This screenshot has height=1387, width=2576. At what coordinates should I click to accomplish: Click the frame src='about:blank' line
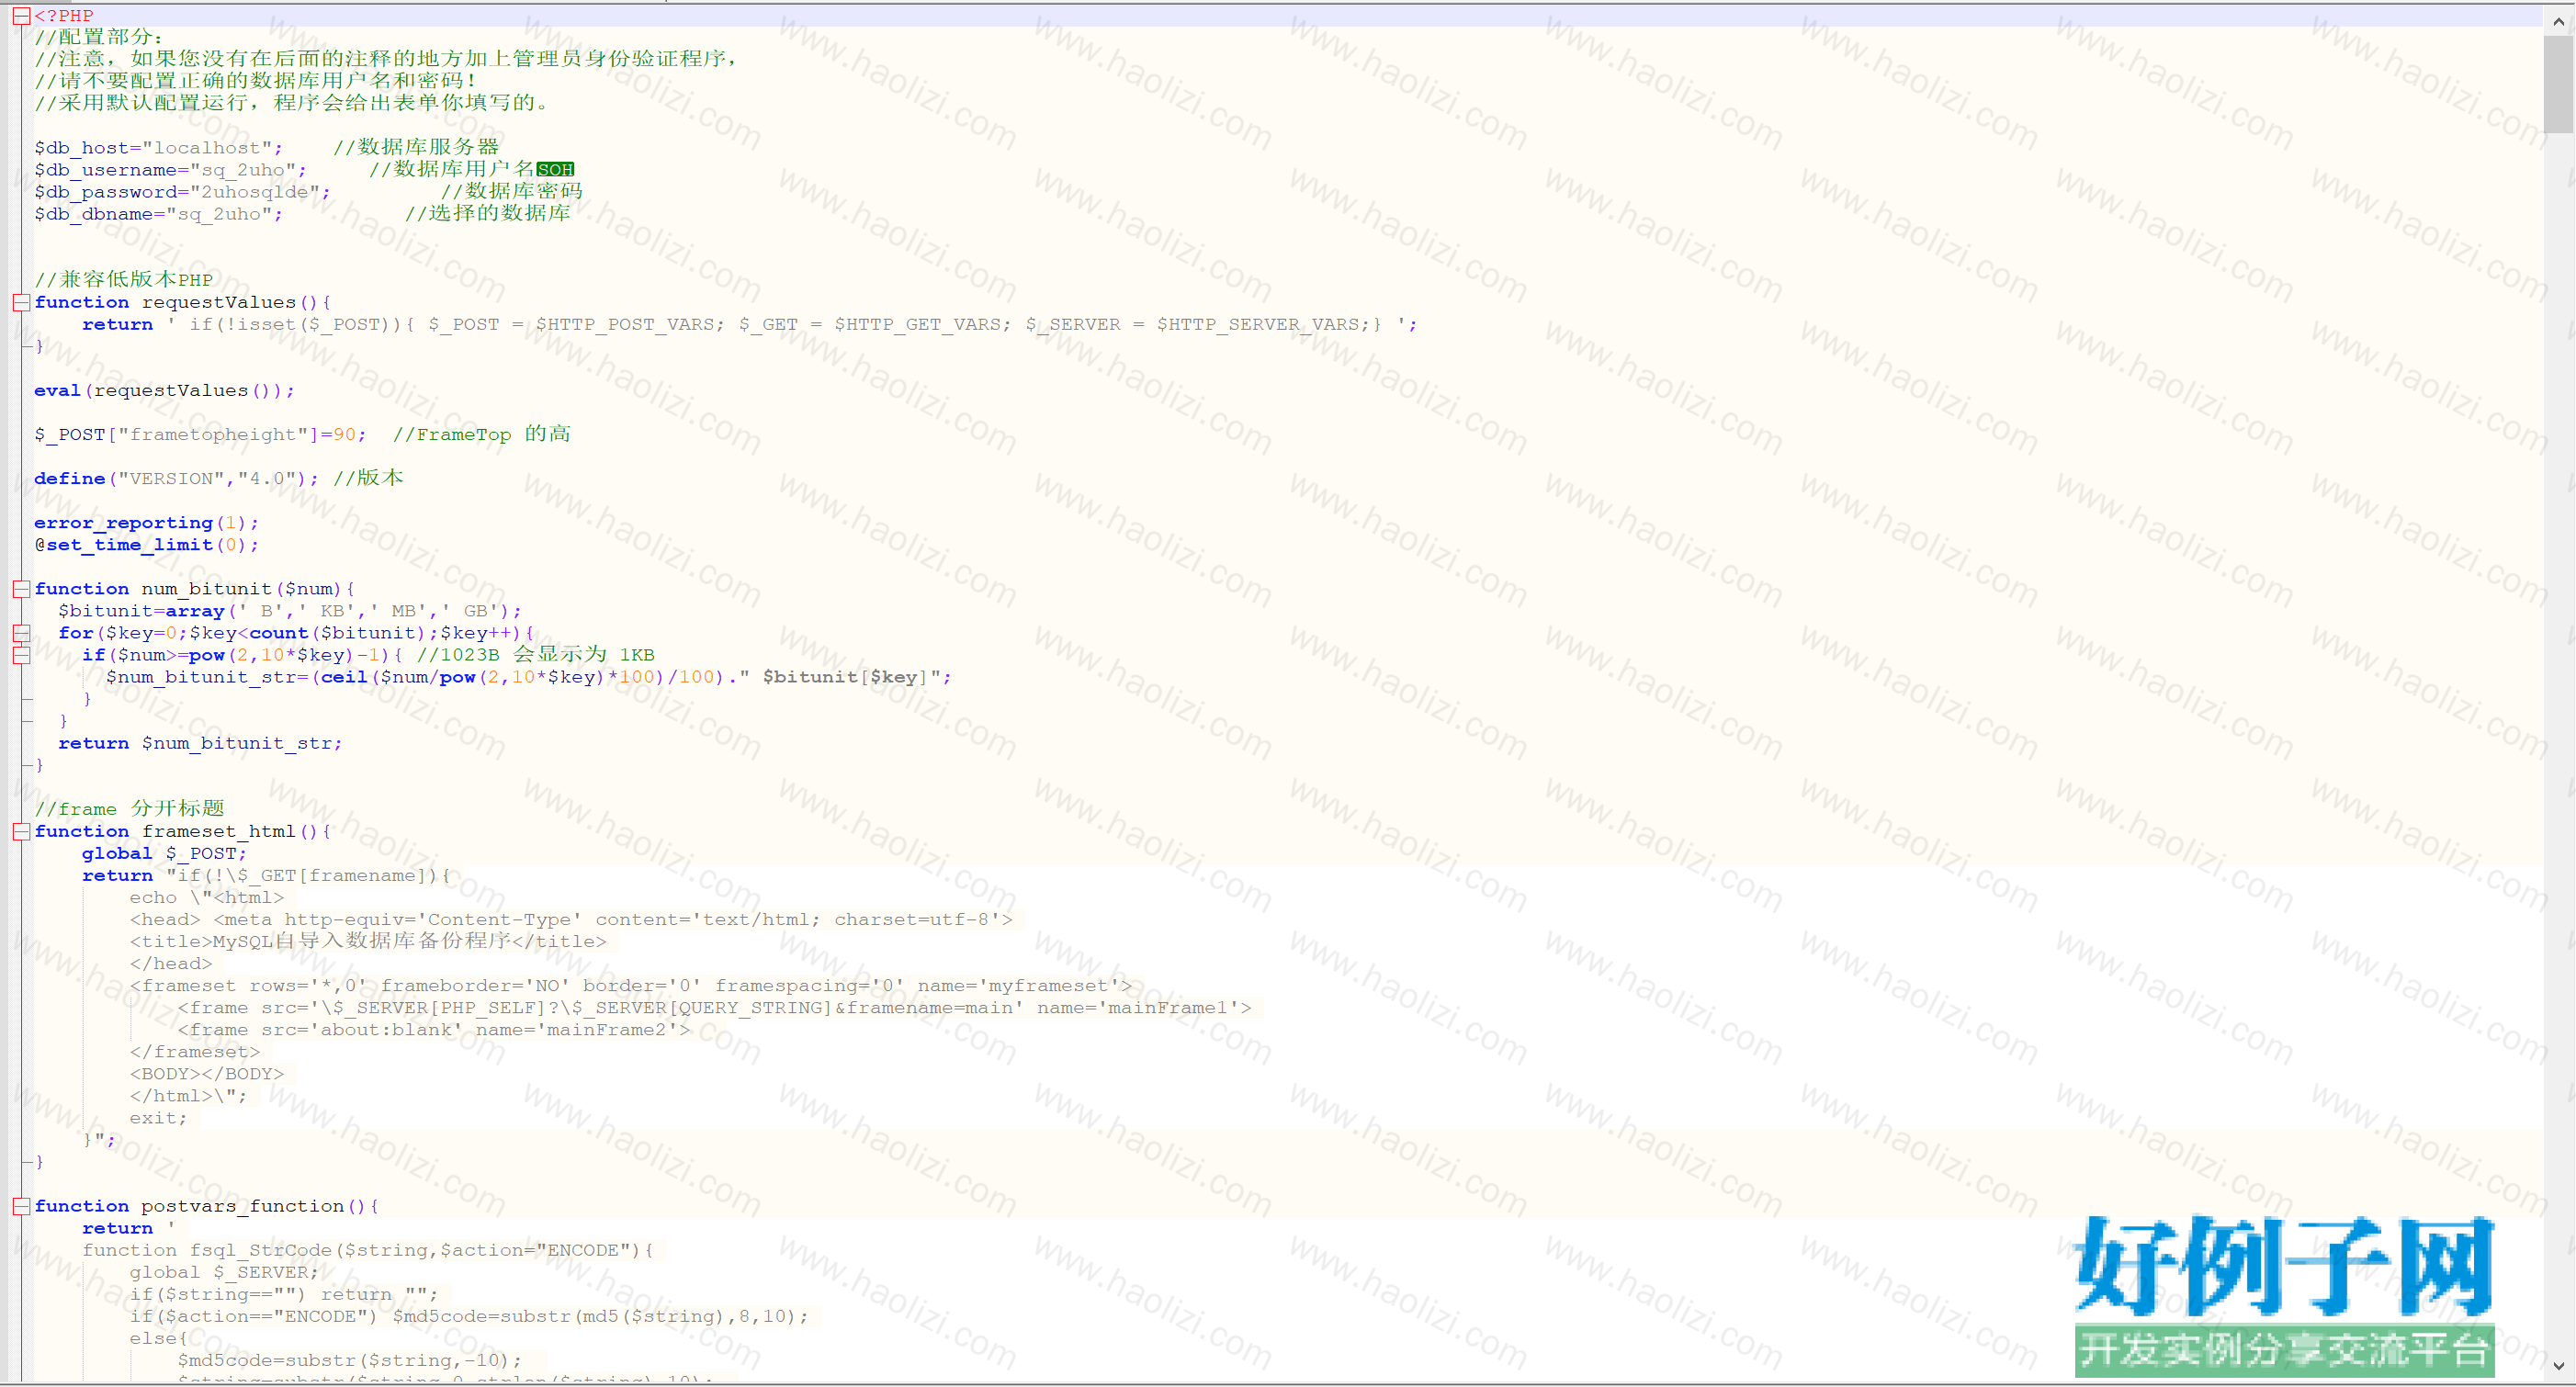coord(433,1030)
